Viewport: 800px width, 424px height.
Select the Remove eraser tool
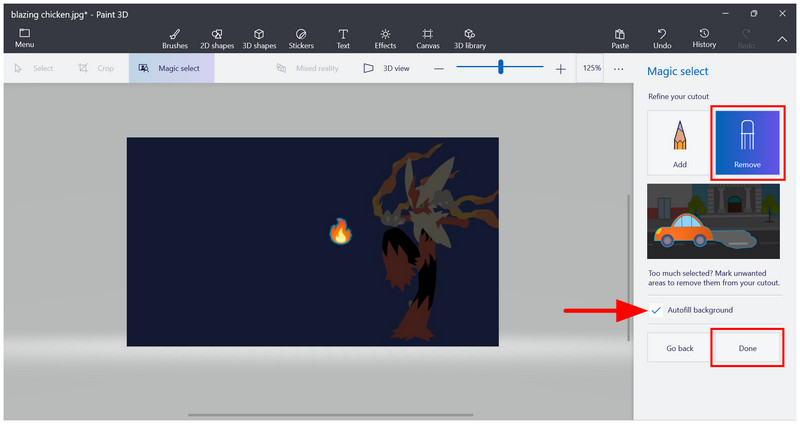(x=747, y=143)
